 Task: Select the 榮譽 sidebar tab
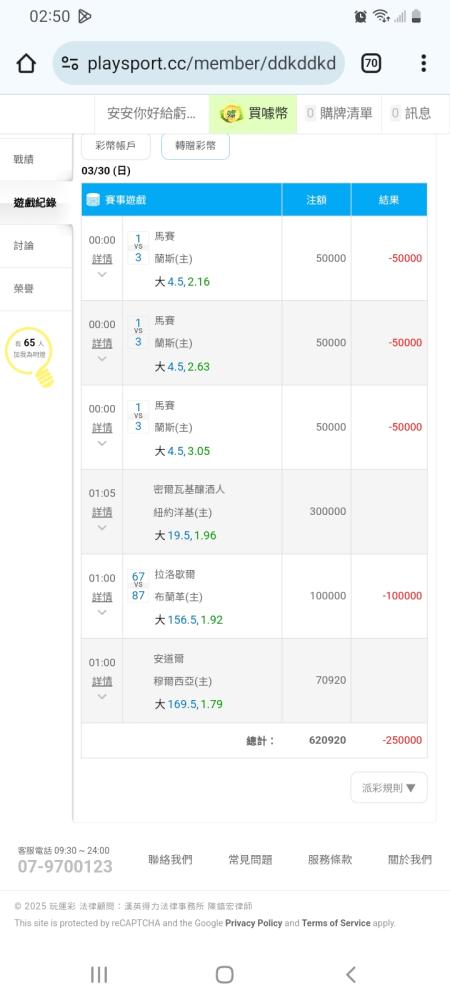(x=24, y=289)
